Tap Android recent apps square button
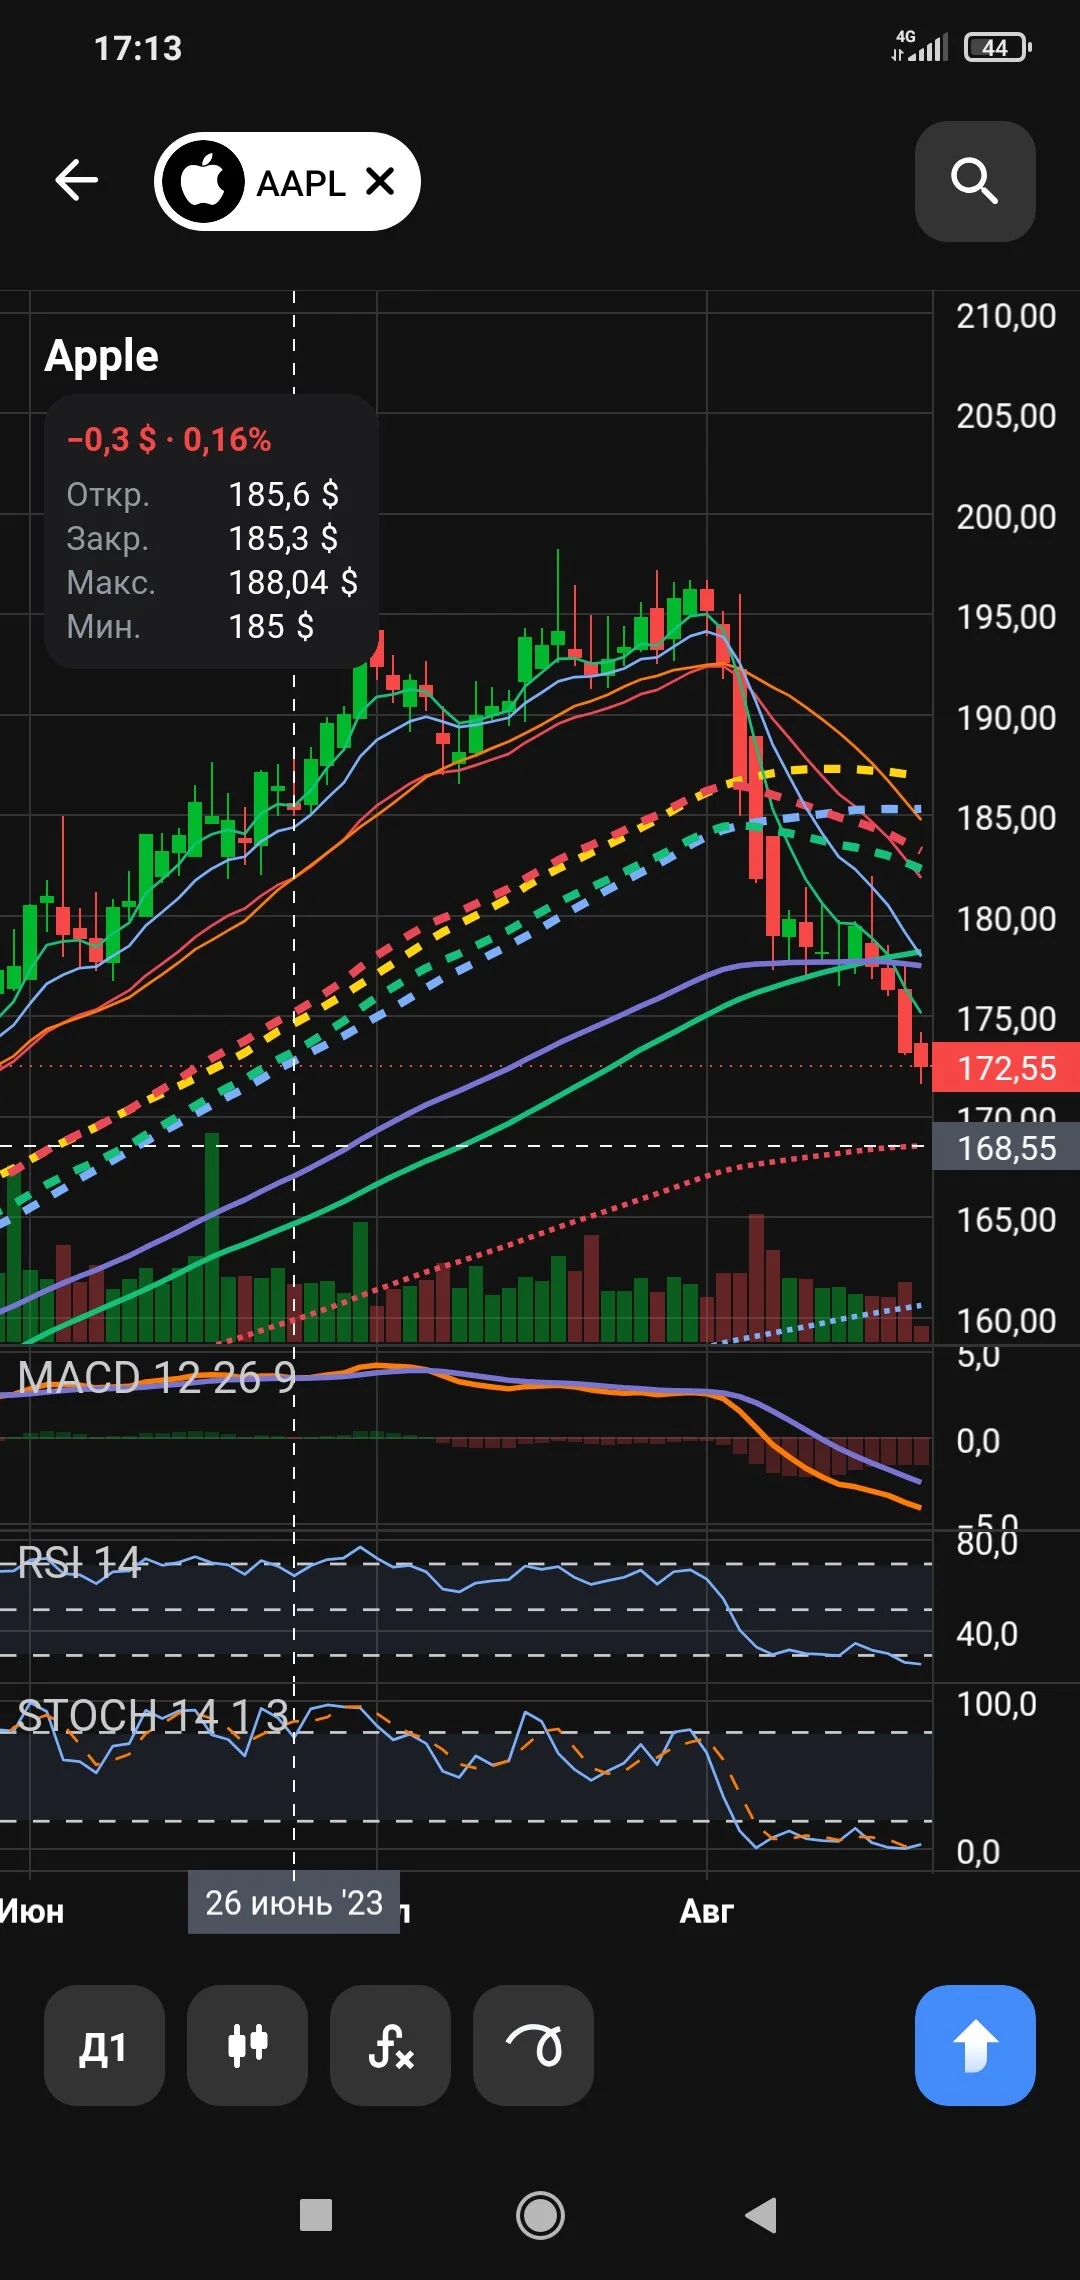The image size is (1080, 2280). click(x=316, y=2215)
